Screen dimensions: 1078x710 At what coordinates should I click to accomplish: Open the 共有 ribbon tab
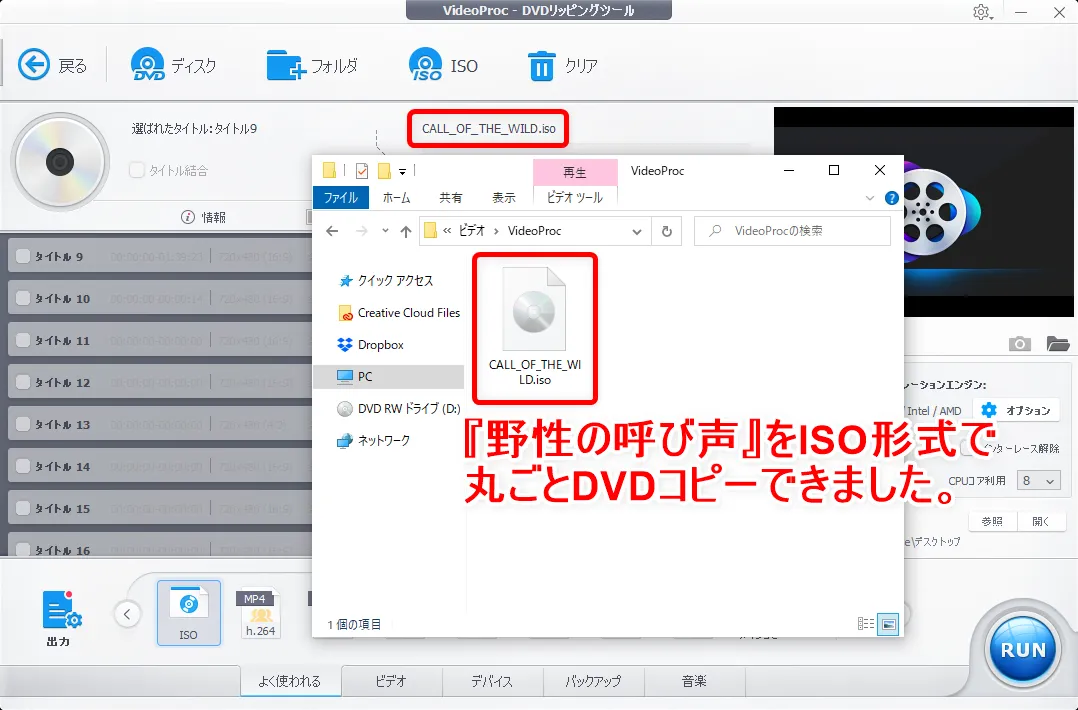pyautogui.click(x=450, y=197)
